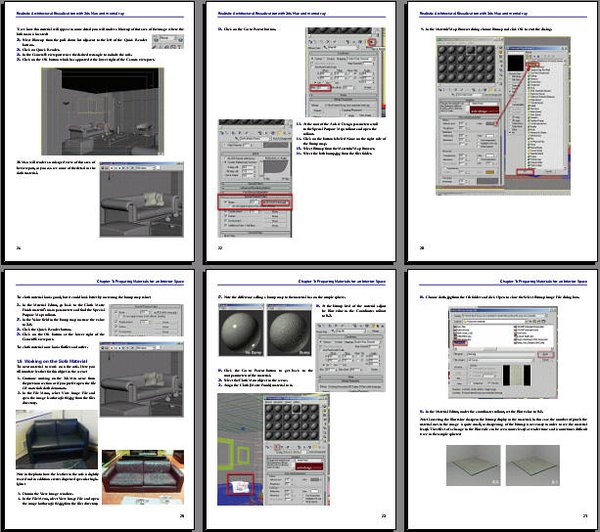Select rendered sofa image above the burgundy sofa photo
The width and height of the screenshot is (600, 532).
click(142, 379)
